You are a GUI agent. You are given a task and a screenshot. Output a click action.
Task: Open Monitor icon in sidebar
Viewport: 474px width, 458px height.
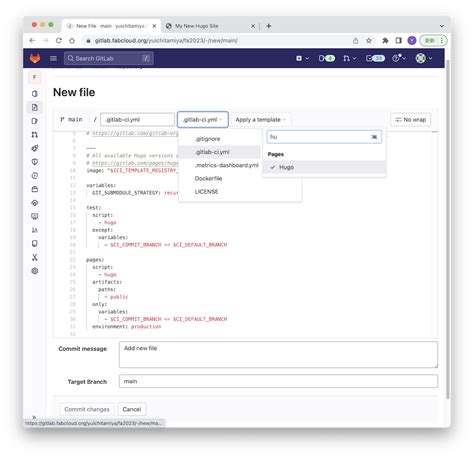[35, 216]
